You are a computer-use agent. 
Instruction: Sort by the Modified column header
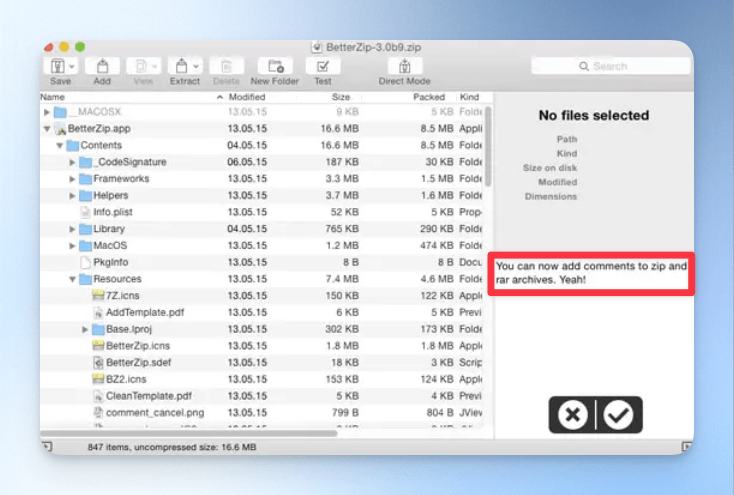pos(246,97)
